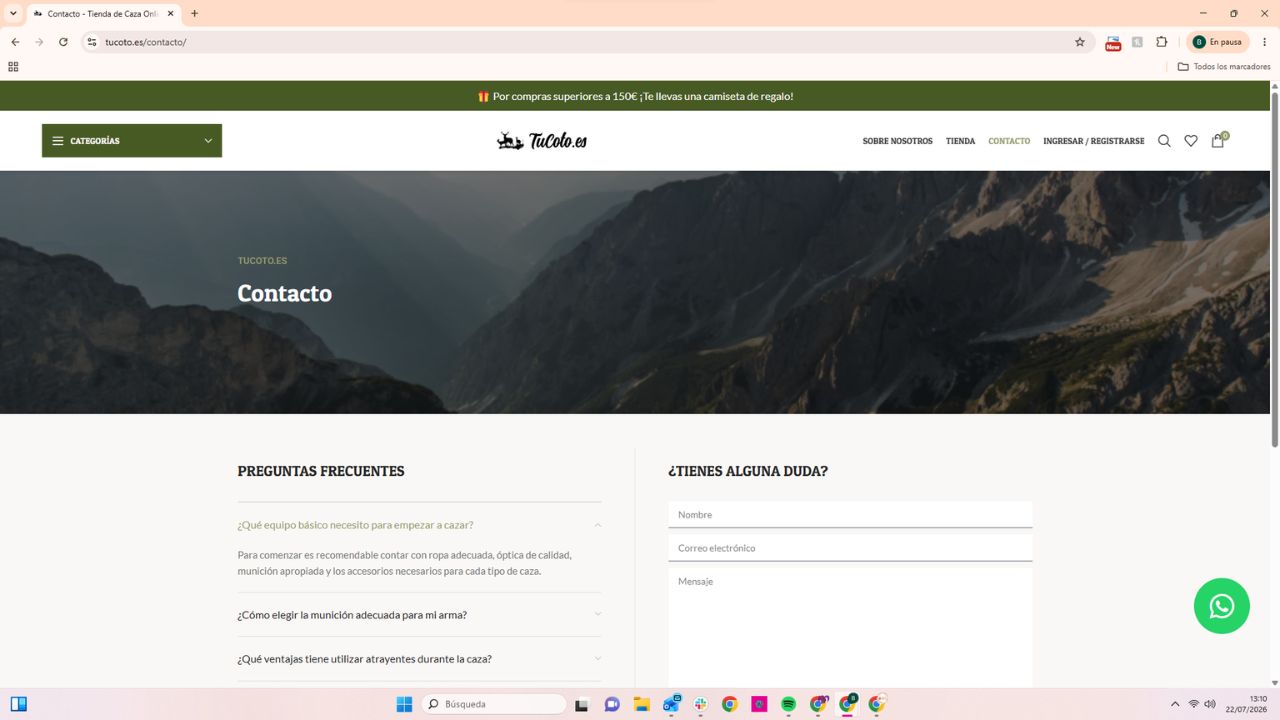This screenshot has width=1280, height=720.
Task: Click the browser address bar URL
Action: tap(146, 42)
